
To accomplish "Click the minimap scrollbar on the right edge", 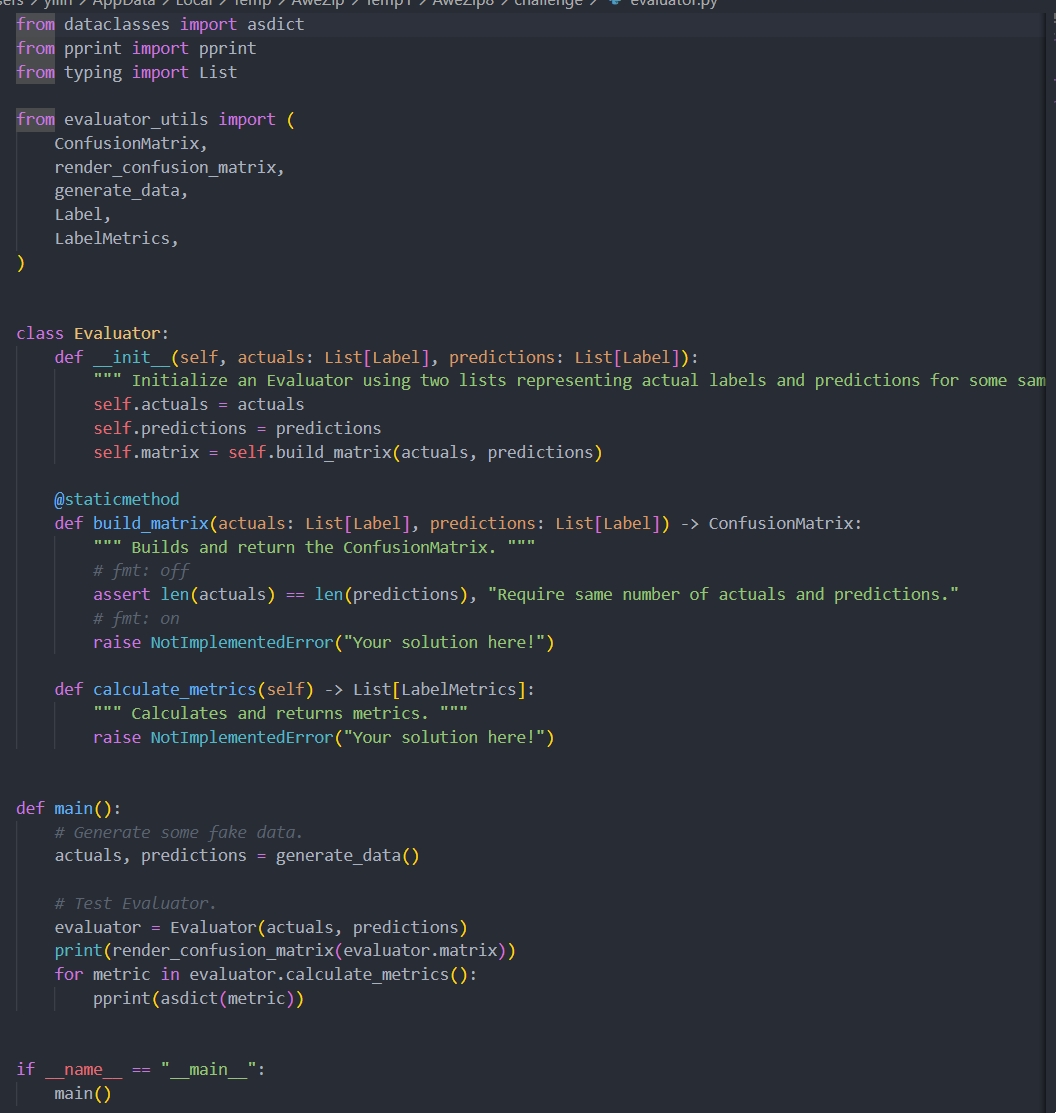I will [x=1051, y=80].
